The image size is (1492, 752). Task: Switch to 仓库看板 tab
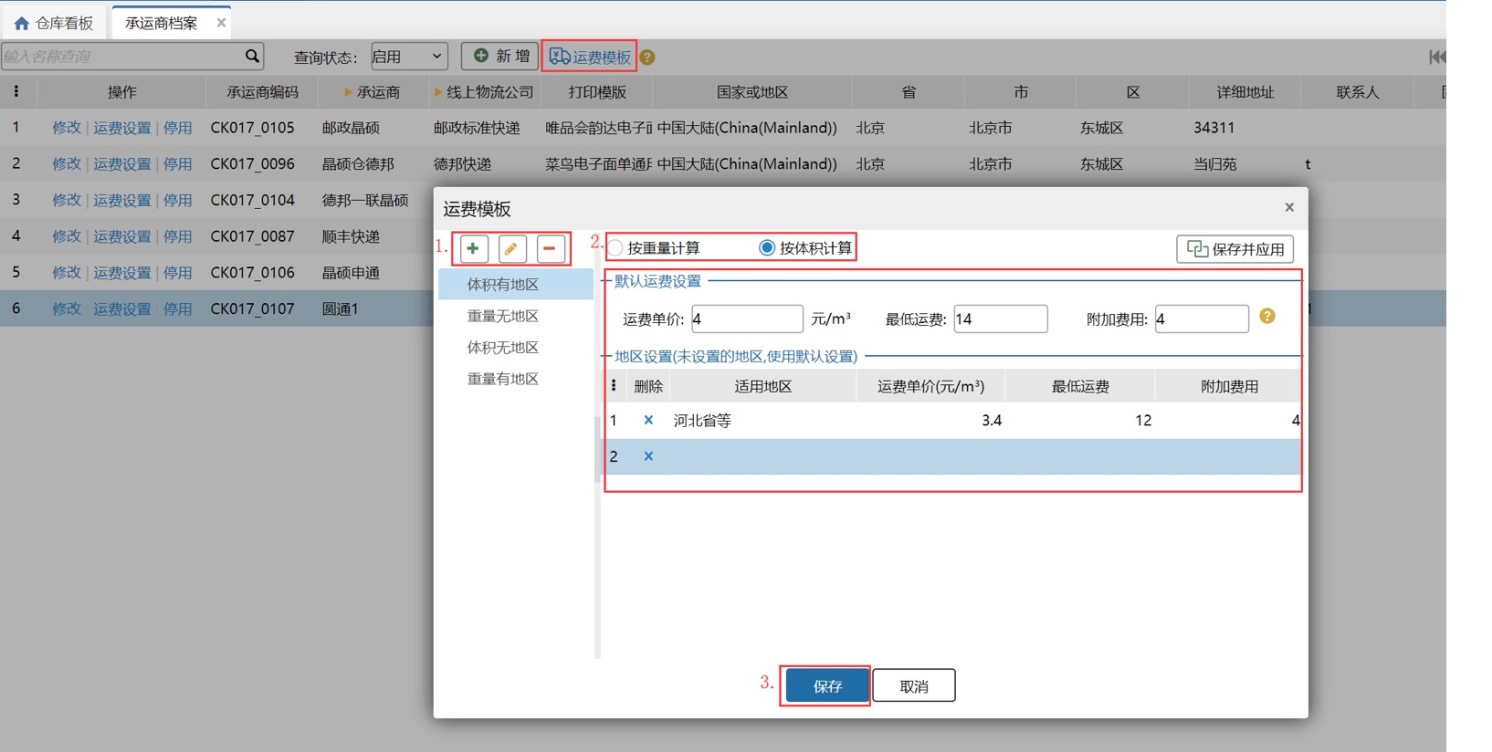pyautogui.click(x=53, y=23)
